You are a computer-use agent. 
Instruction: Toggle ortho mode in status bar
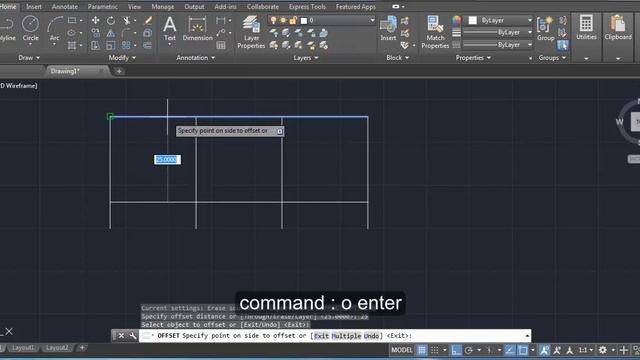pos(456,350)
